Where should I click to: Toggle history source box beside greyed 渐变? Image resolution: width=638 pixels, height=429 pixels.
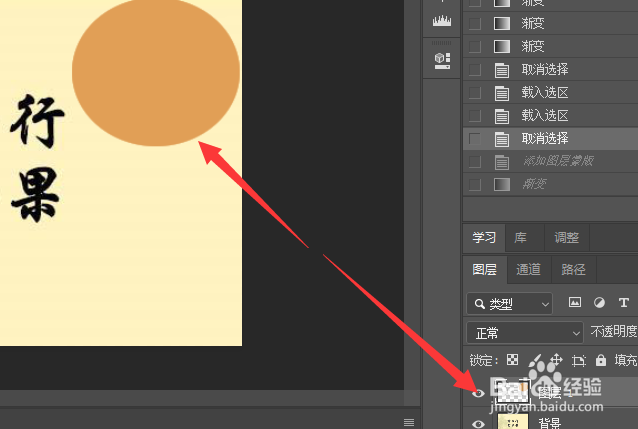474,184
